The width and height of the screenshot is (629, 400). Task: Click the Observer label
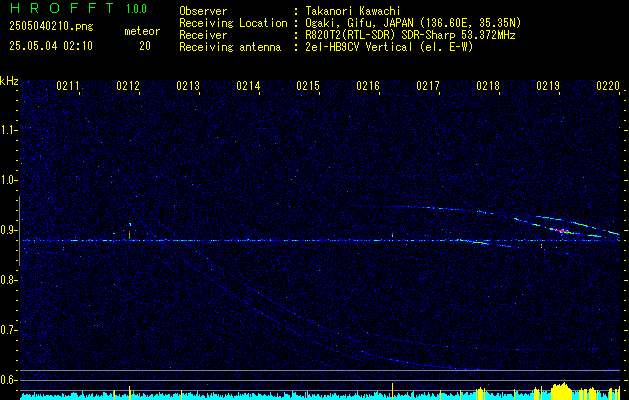tap(203, 11)
